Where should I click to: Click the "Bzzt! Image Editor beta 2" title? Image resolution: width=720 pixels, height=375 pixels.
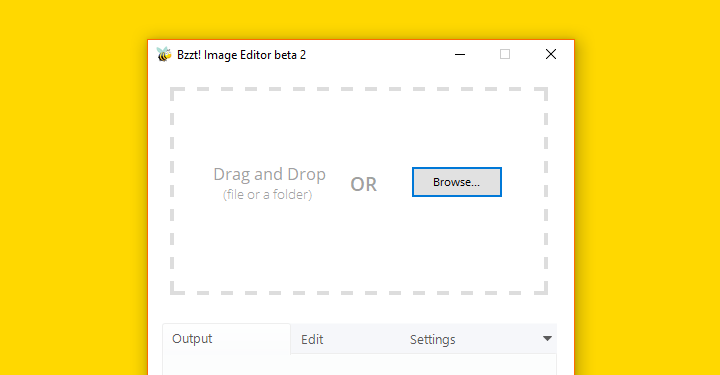242,55
